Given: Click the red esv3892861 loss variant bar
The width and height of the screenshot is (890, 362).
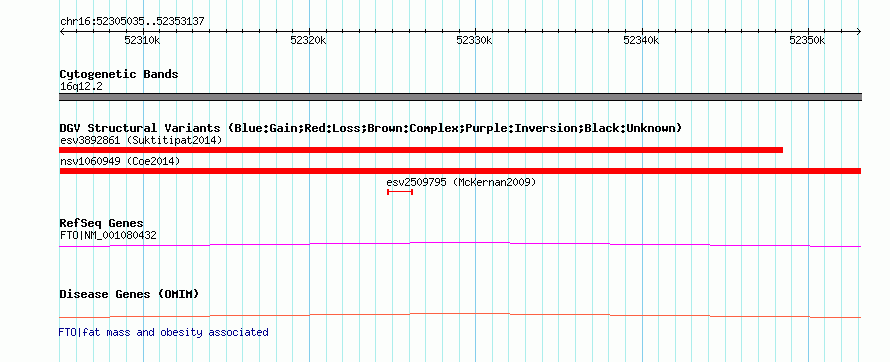Looking at the screenshot, I should click(421, 150).
